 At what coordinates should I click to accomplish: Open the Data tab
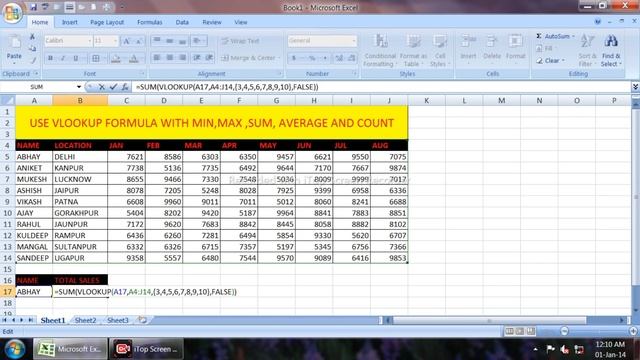(182, 22)
